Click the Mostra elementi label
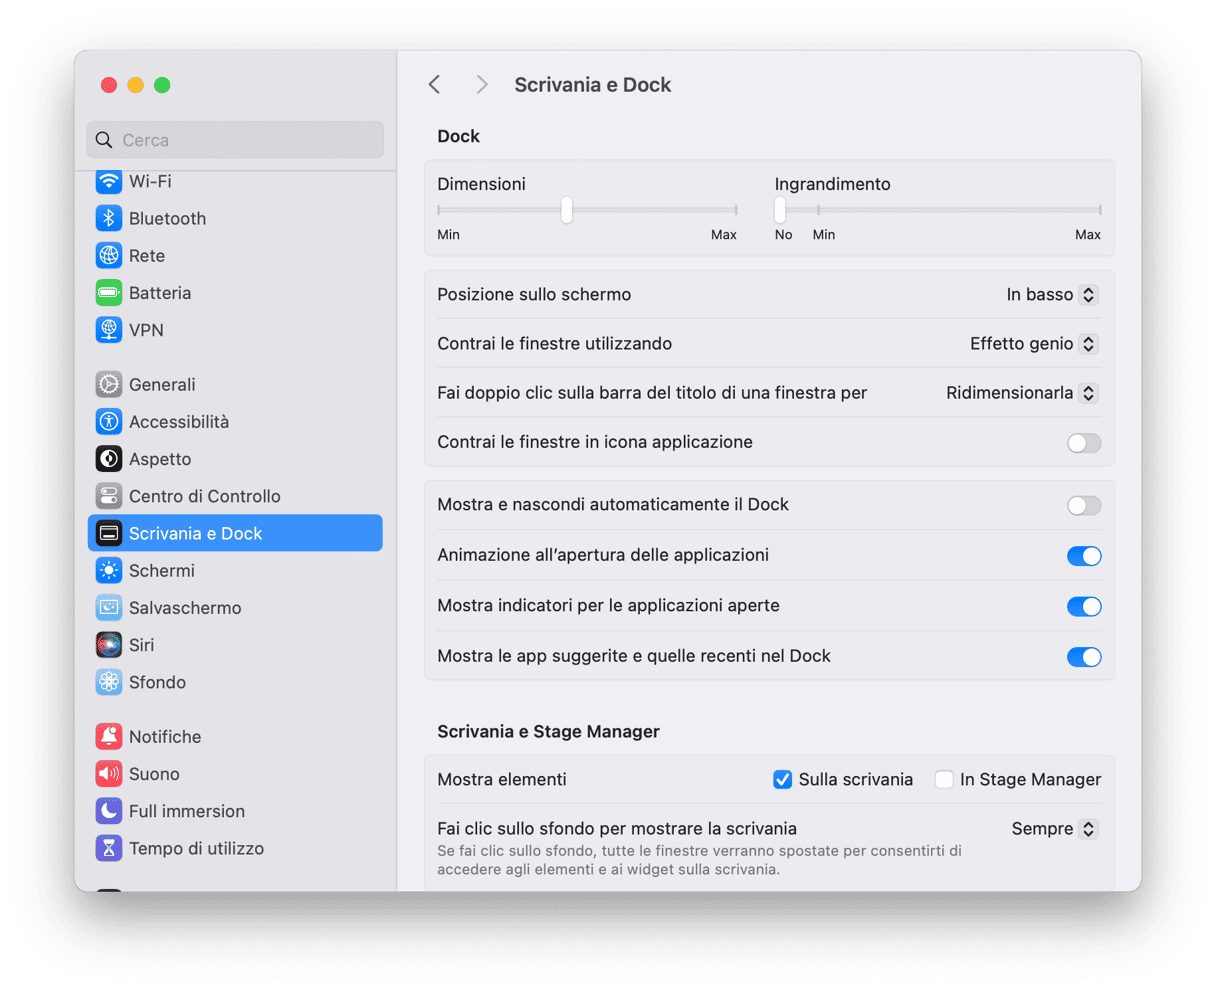Viewport: 1216px width, 990px height. tap(502, 779)
